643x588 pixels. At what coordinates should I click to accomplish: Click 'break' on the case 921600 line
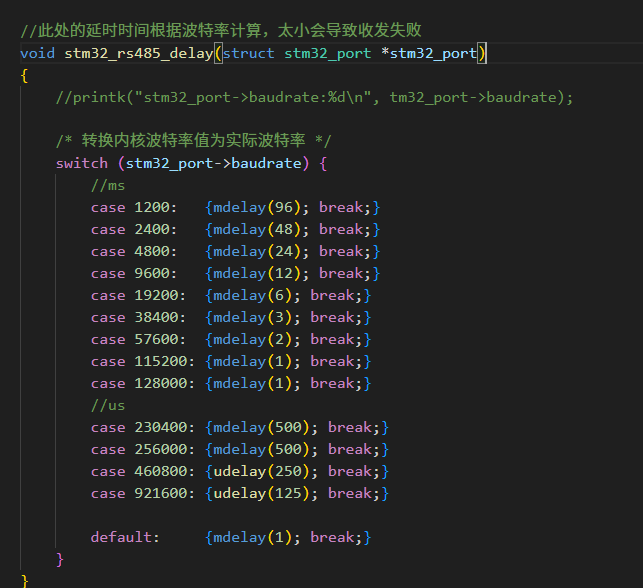(x=350, y=493)
